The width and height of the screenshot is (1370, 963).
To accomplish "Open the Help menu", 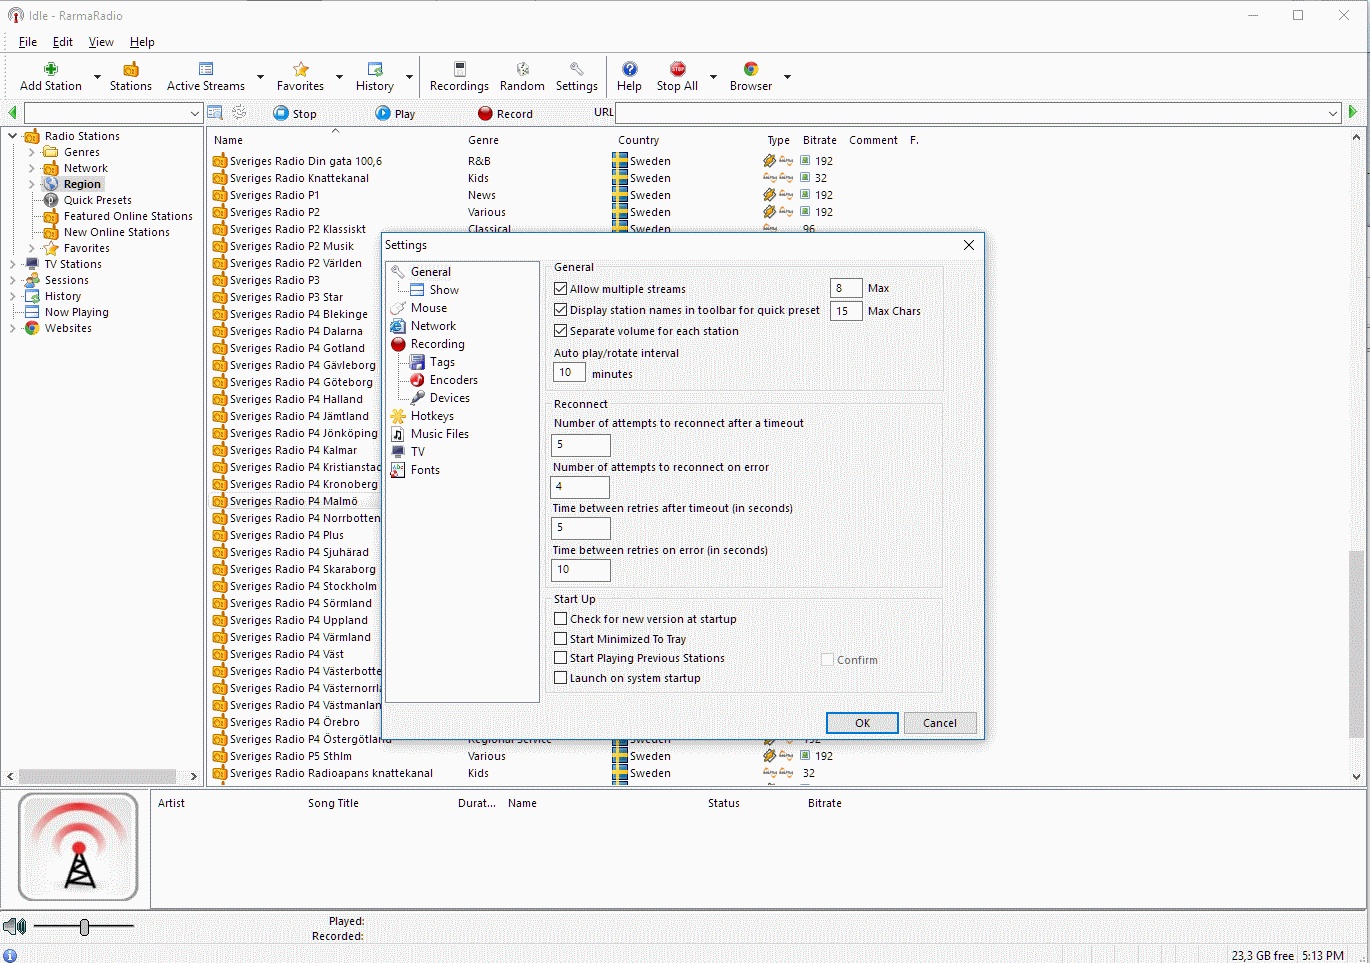I will click(x=142, y=42).
